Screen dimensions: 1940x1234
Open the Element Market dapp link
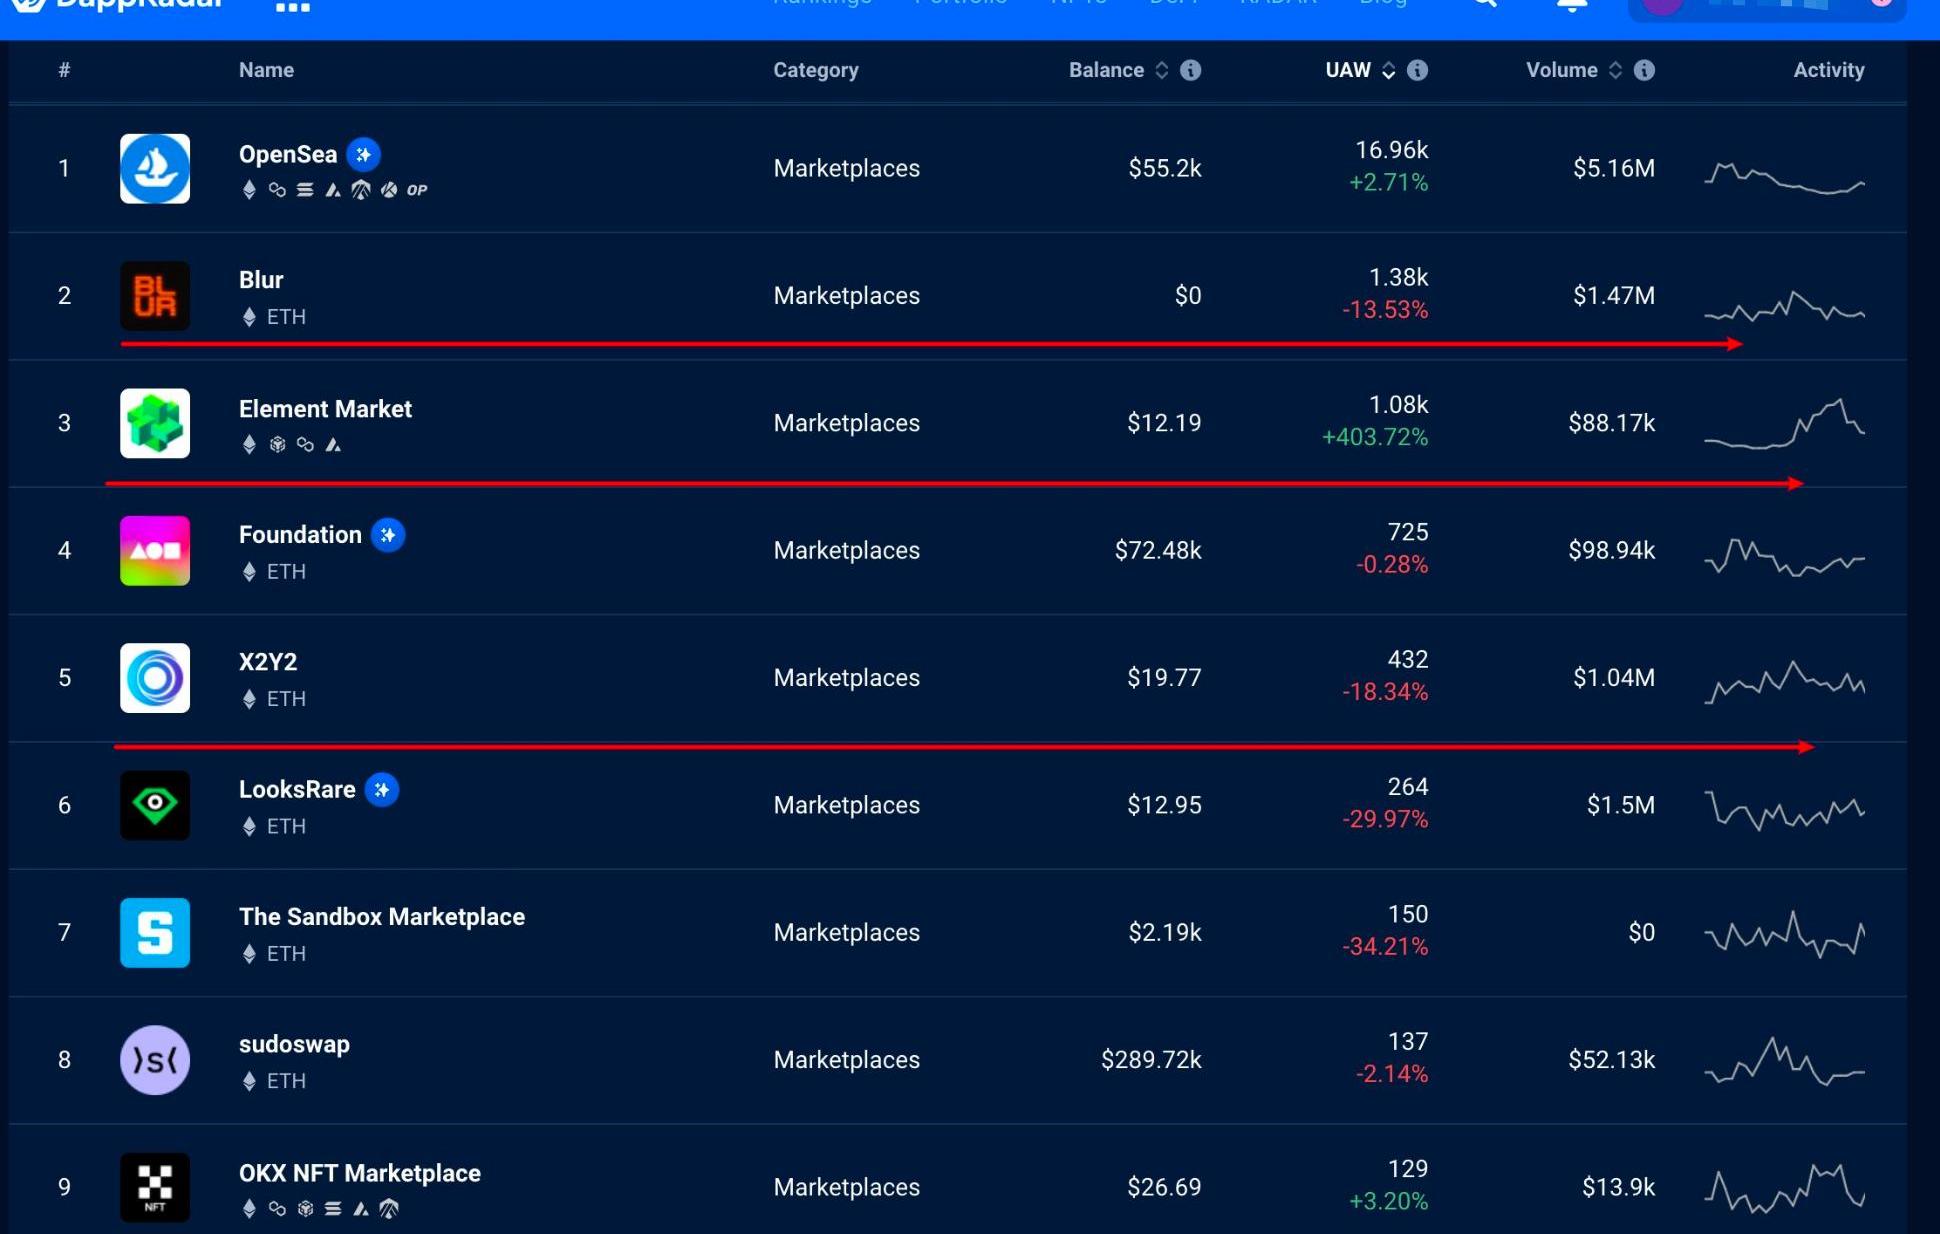point(325,409)
